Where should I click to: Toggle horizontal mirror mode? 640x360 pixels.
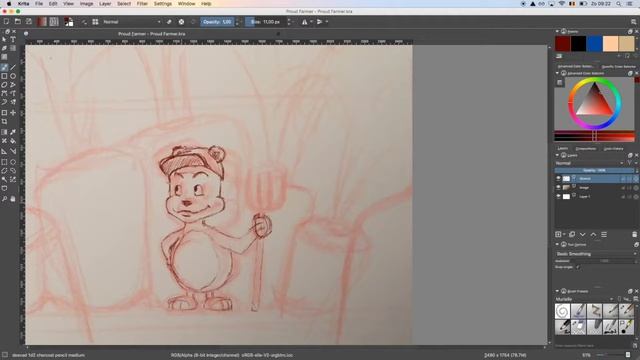coord(304,22)
